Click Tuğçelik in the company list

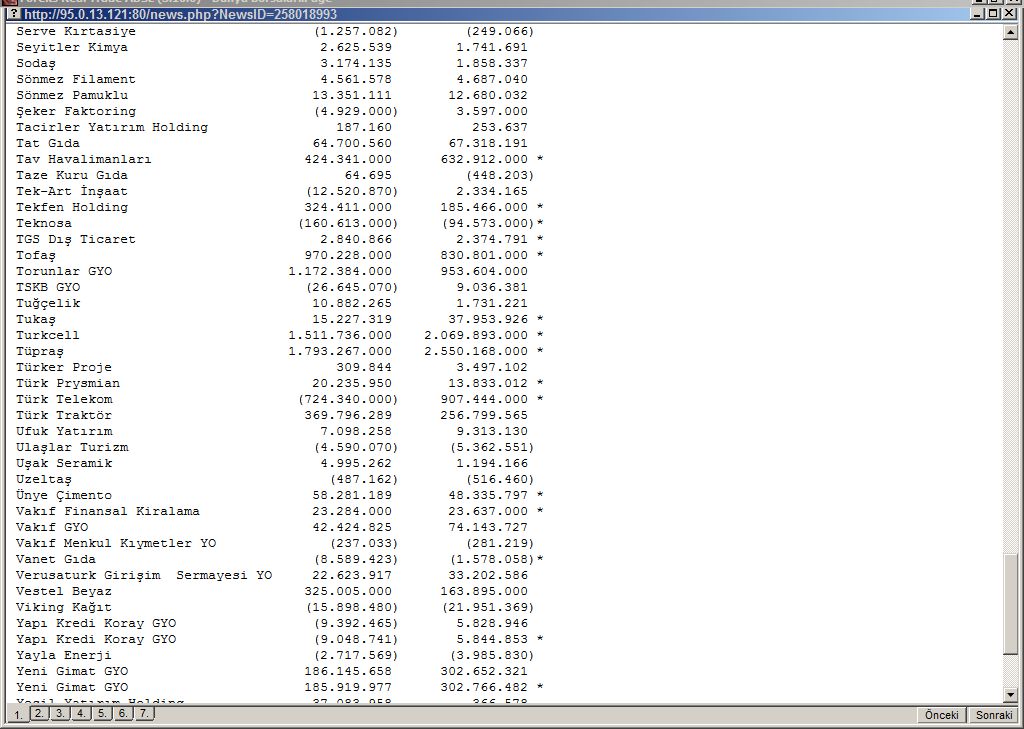(x=48, y=303)
